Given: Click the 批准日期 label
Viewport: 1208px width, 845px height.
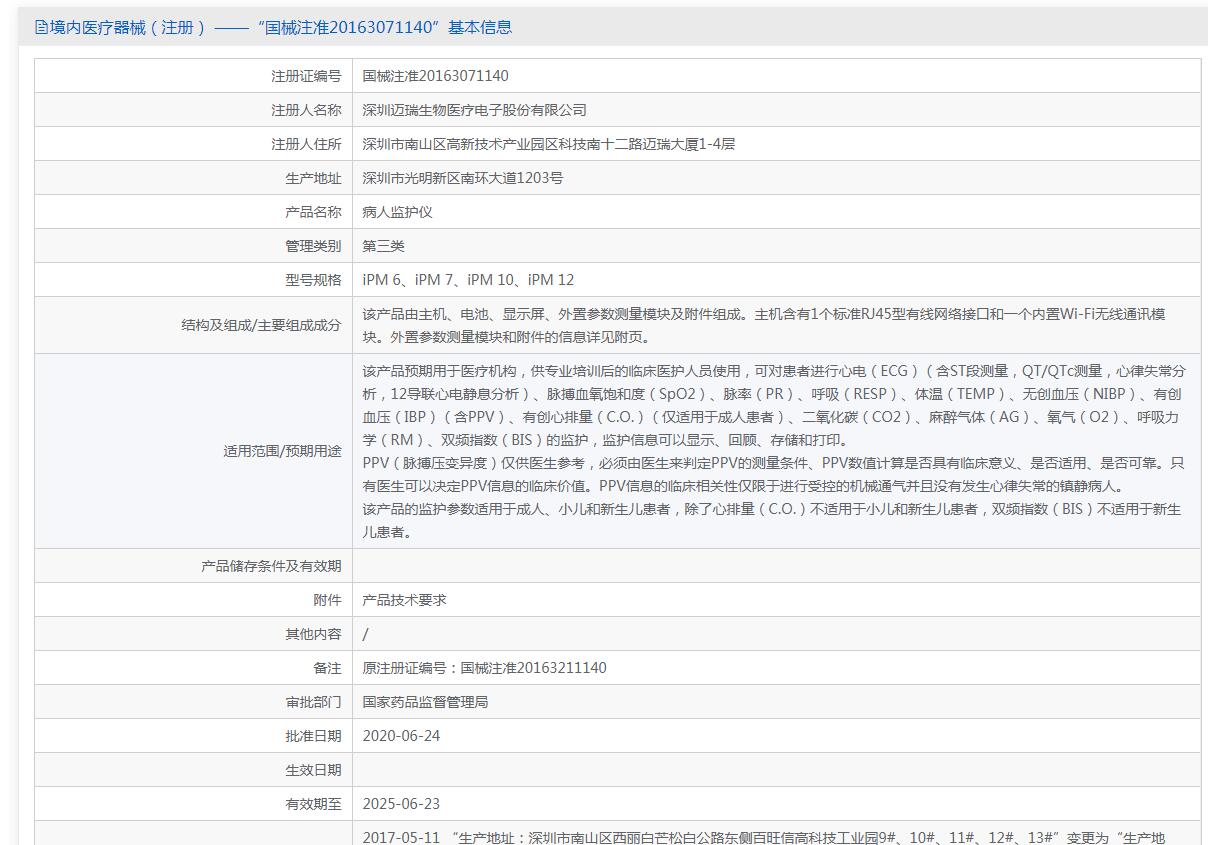Looking at the screenshot, I should coord(313,736).
